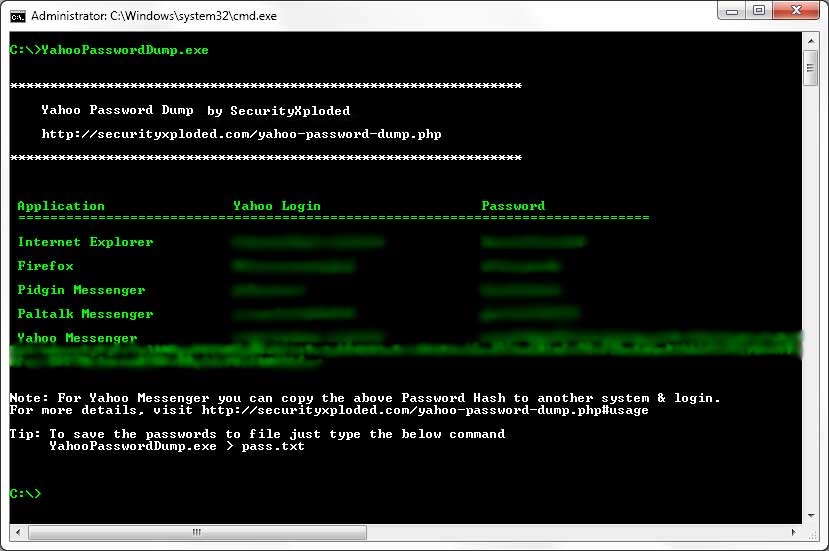Click the horizontal scrollbar right arrow
Viewport: 829px width, 551px height.
[x=794, y=532]
